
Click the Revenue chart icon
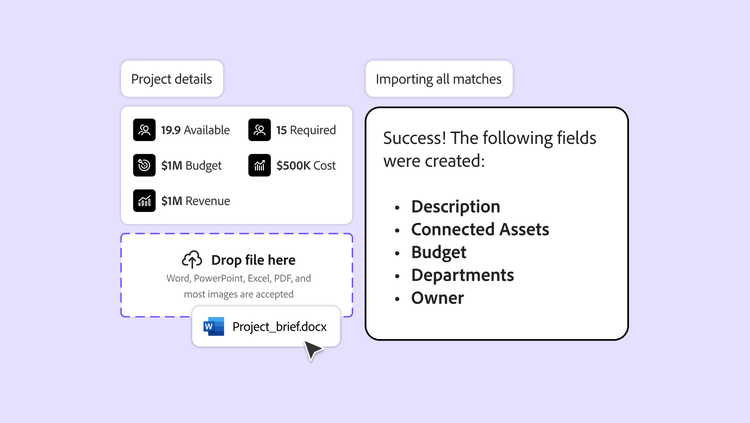click(x=145, y=201)
